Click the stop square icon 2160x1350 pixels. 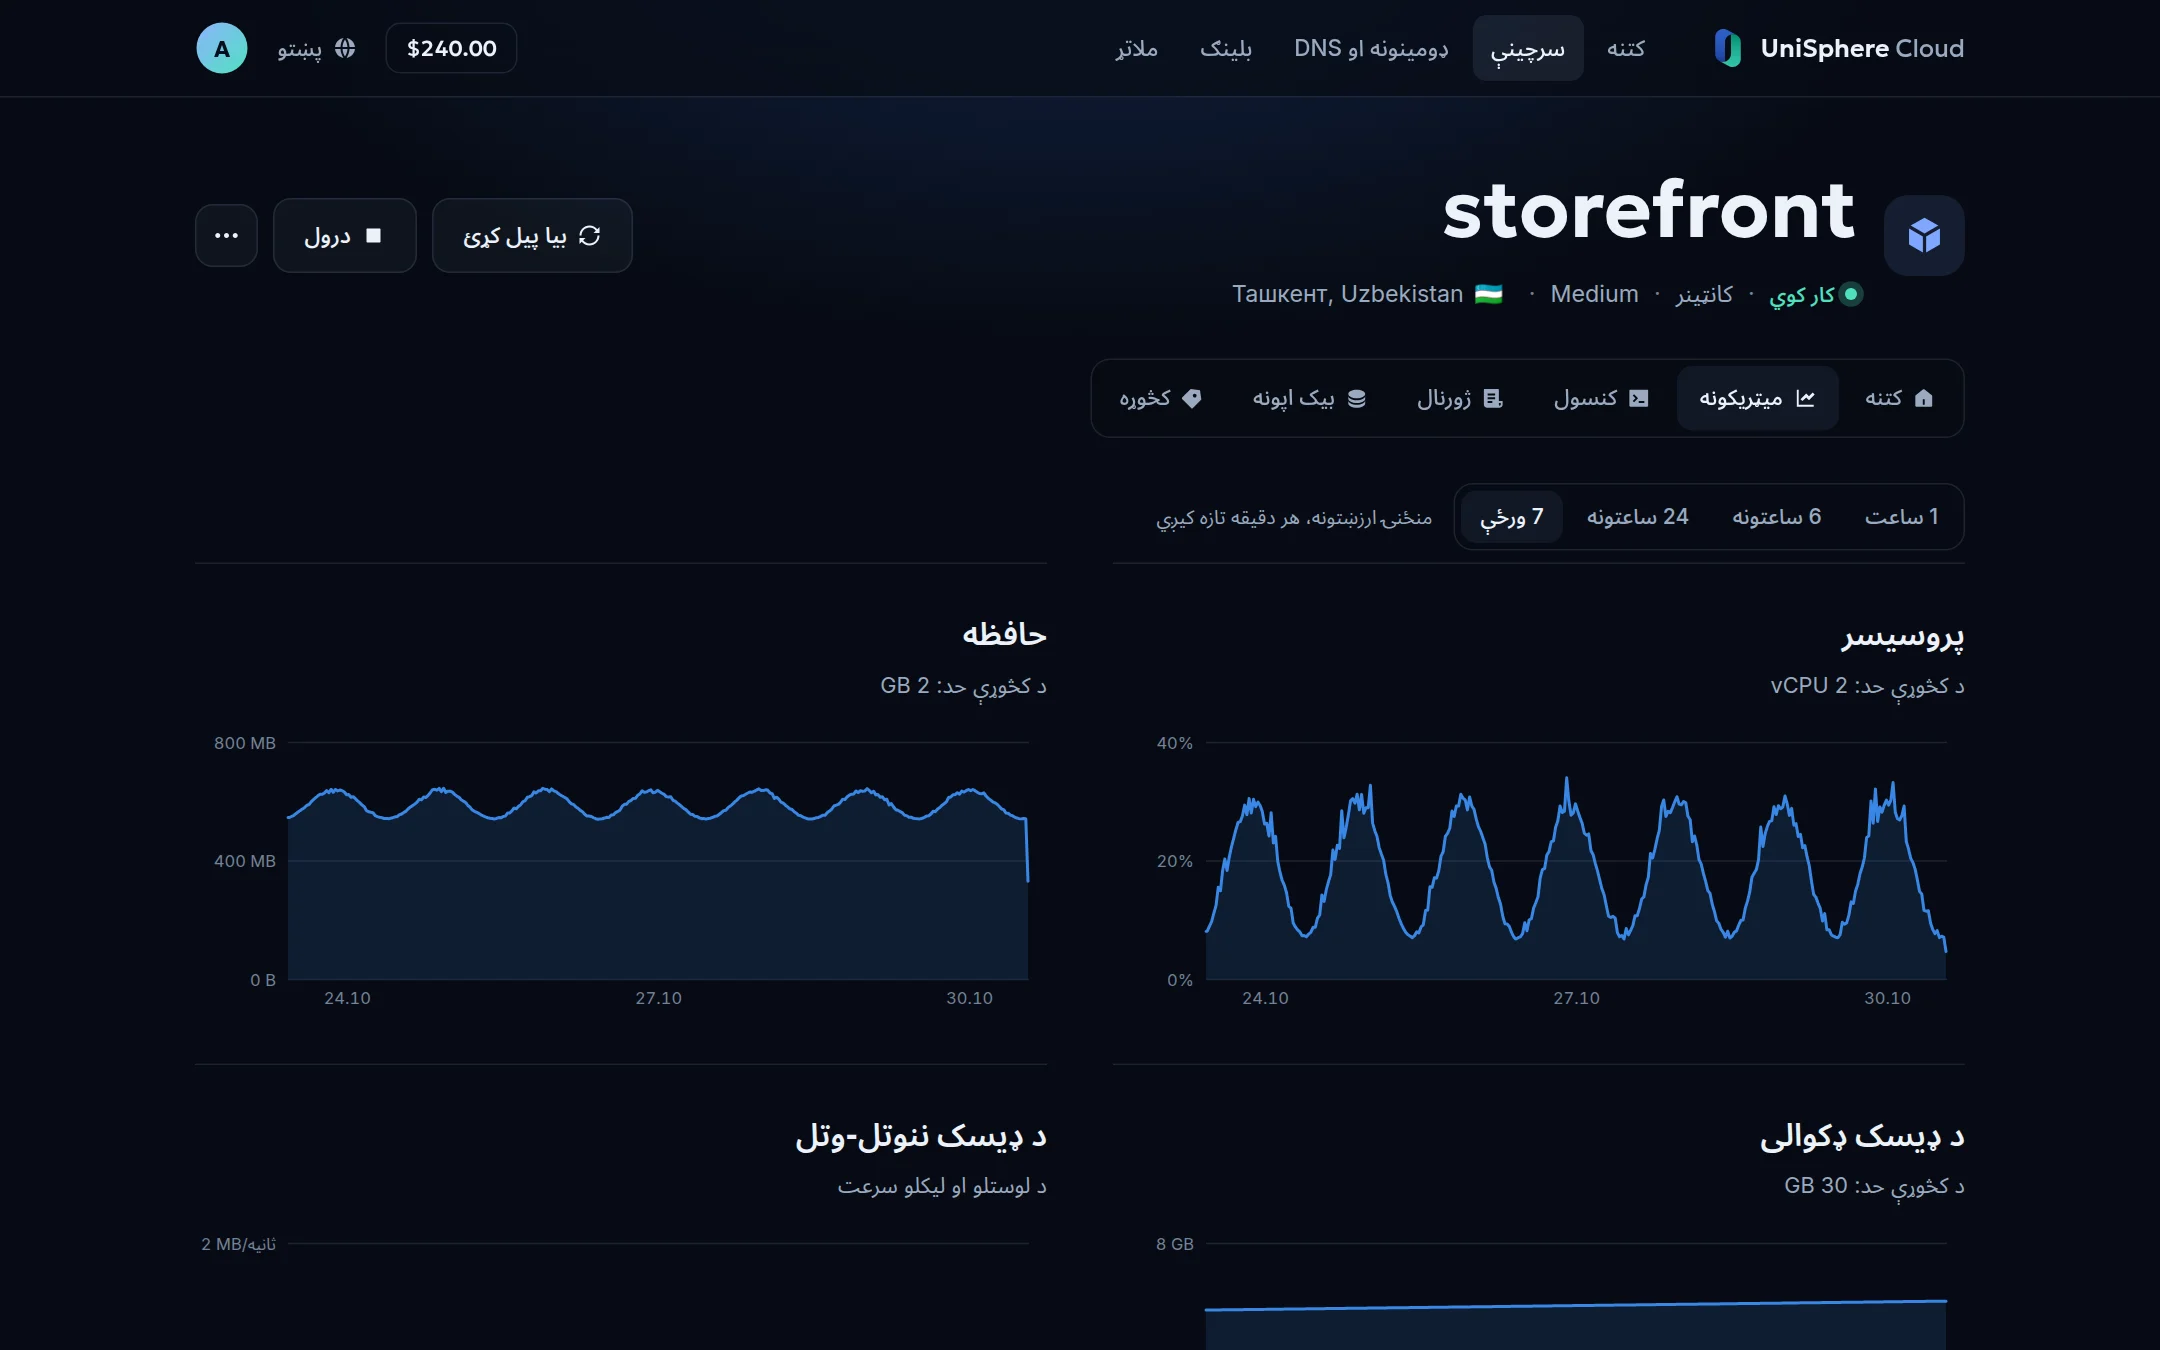pos(374,235)
